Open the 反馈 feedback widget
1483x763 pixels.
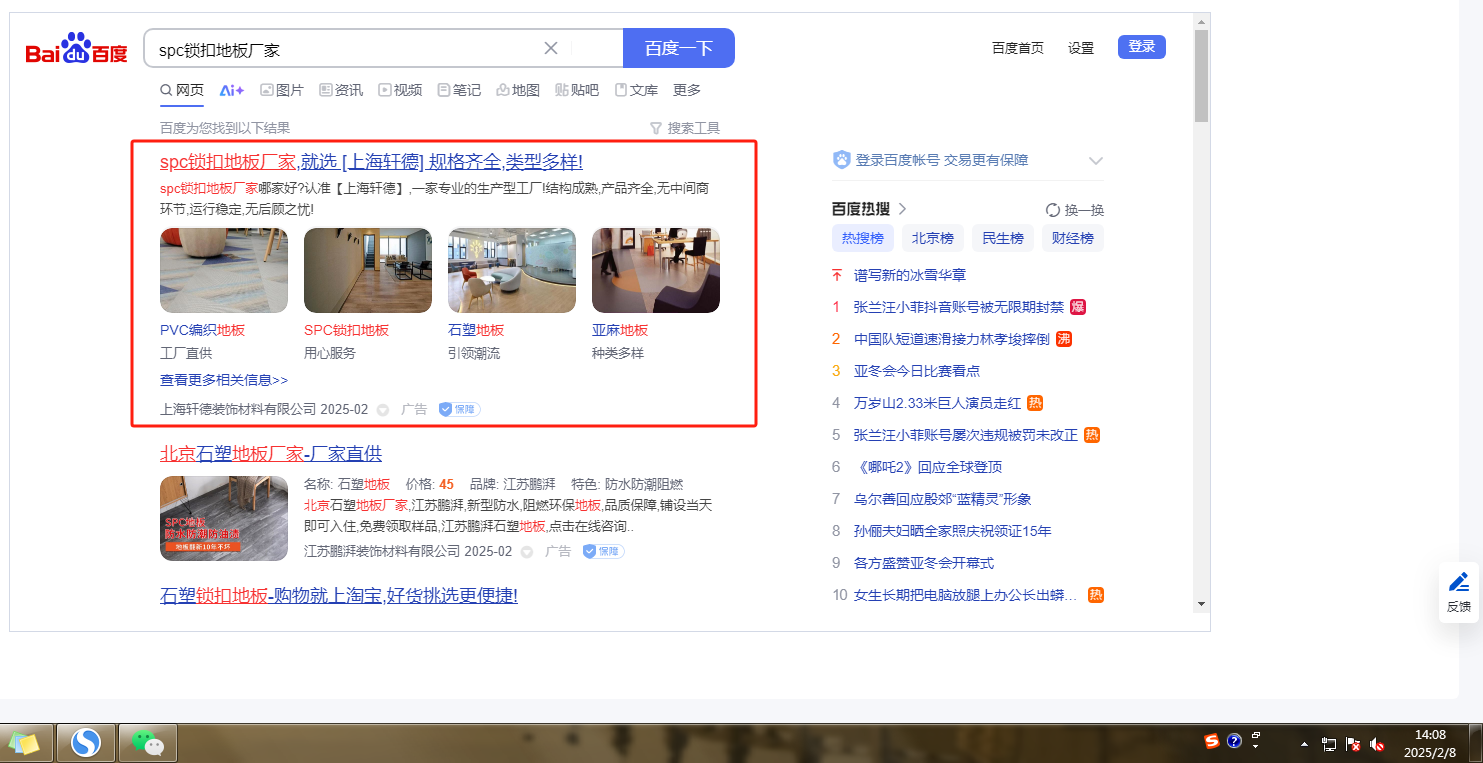1459,593
